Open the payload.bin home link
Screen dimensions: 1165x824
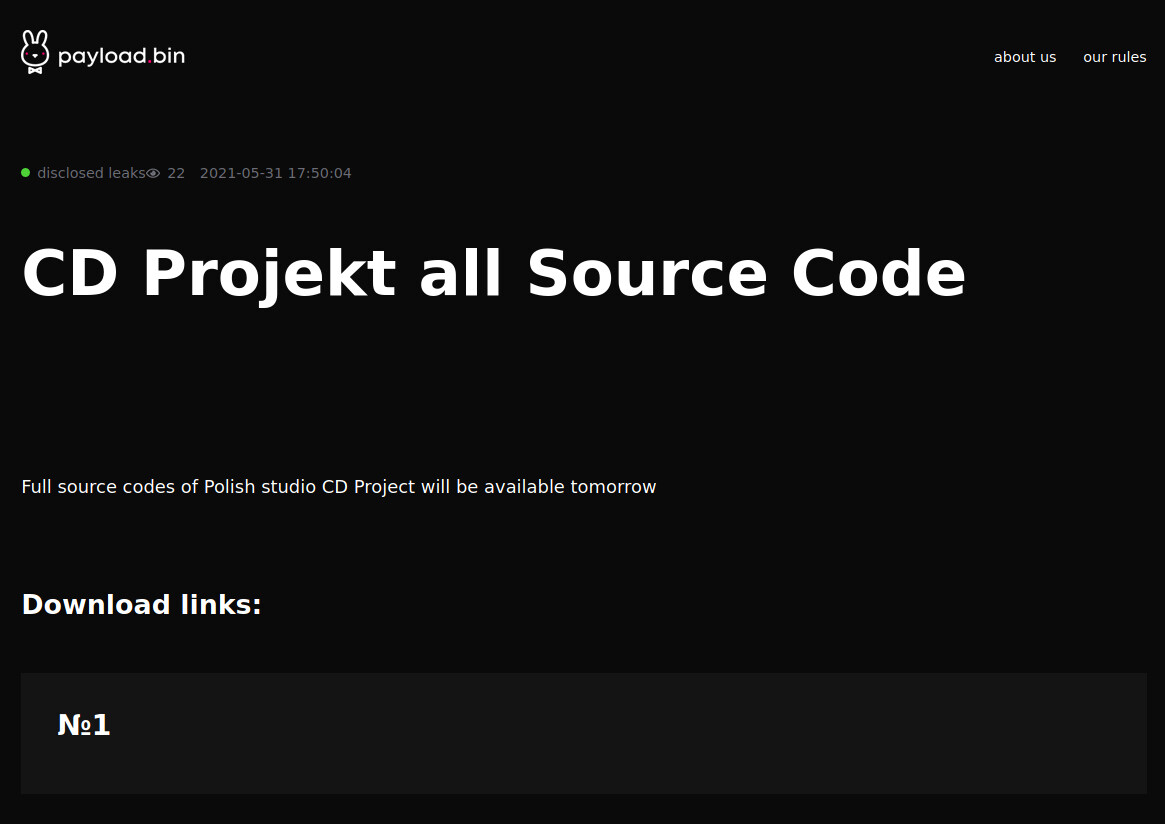[x=103, y=53]
